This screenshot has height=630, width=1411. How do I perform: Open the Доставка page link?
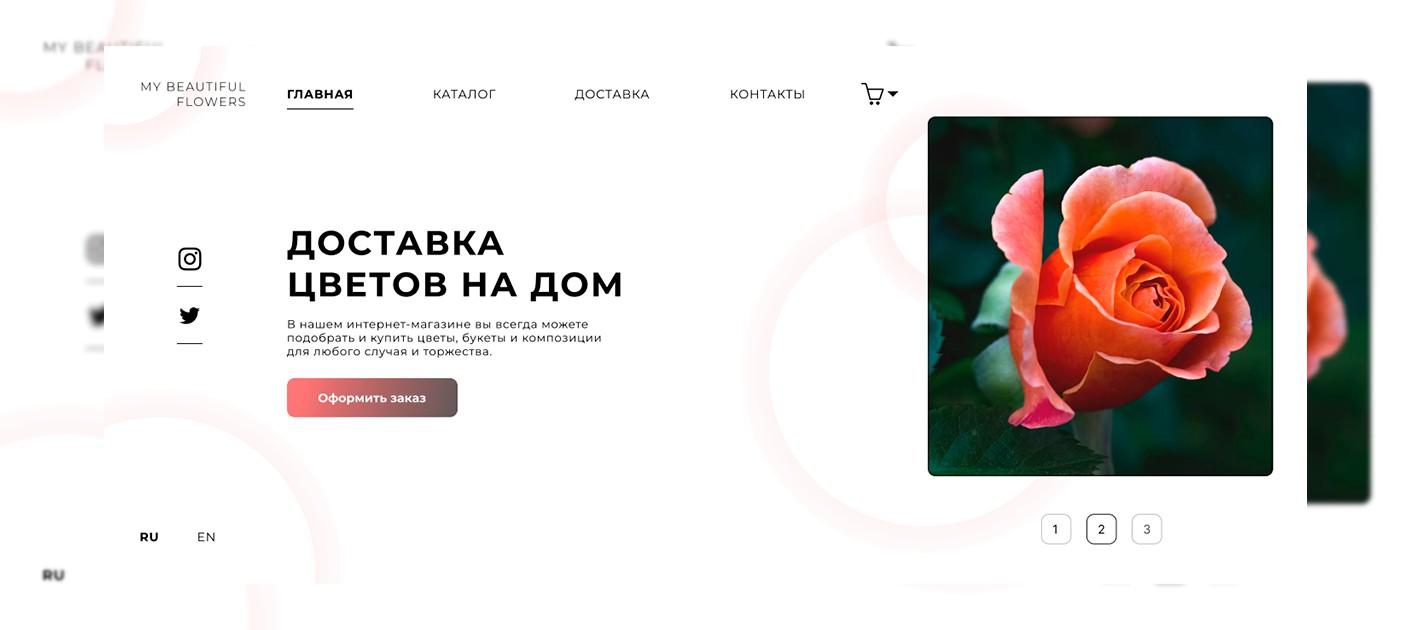coord(612,94)
